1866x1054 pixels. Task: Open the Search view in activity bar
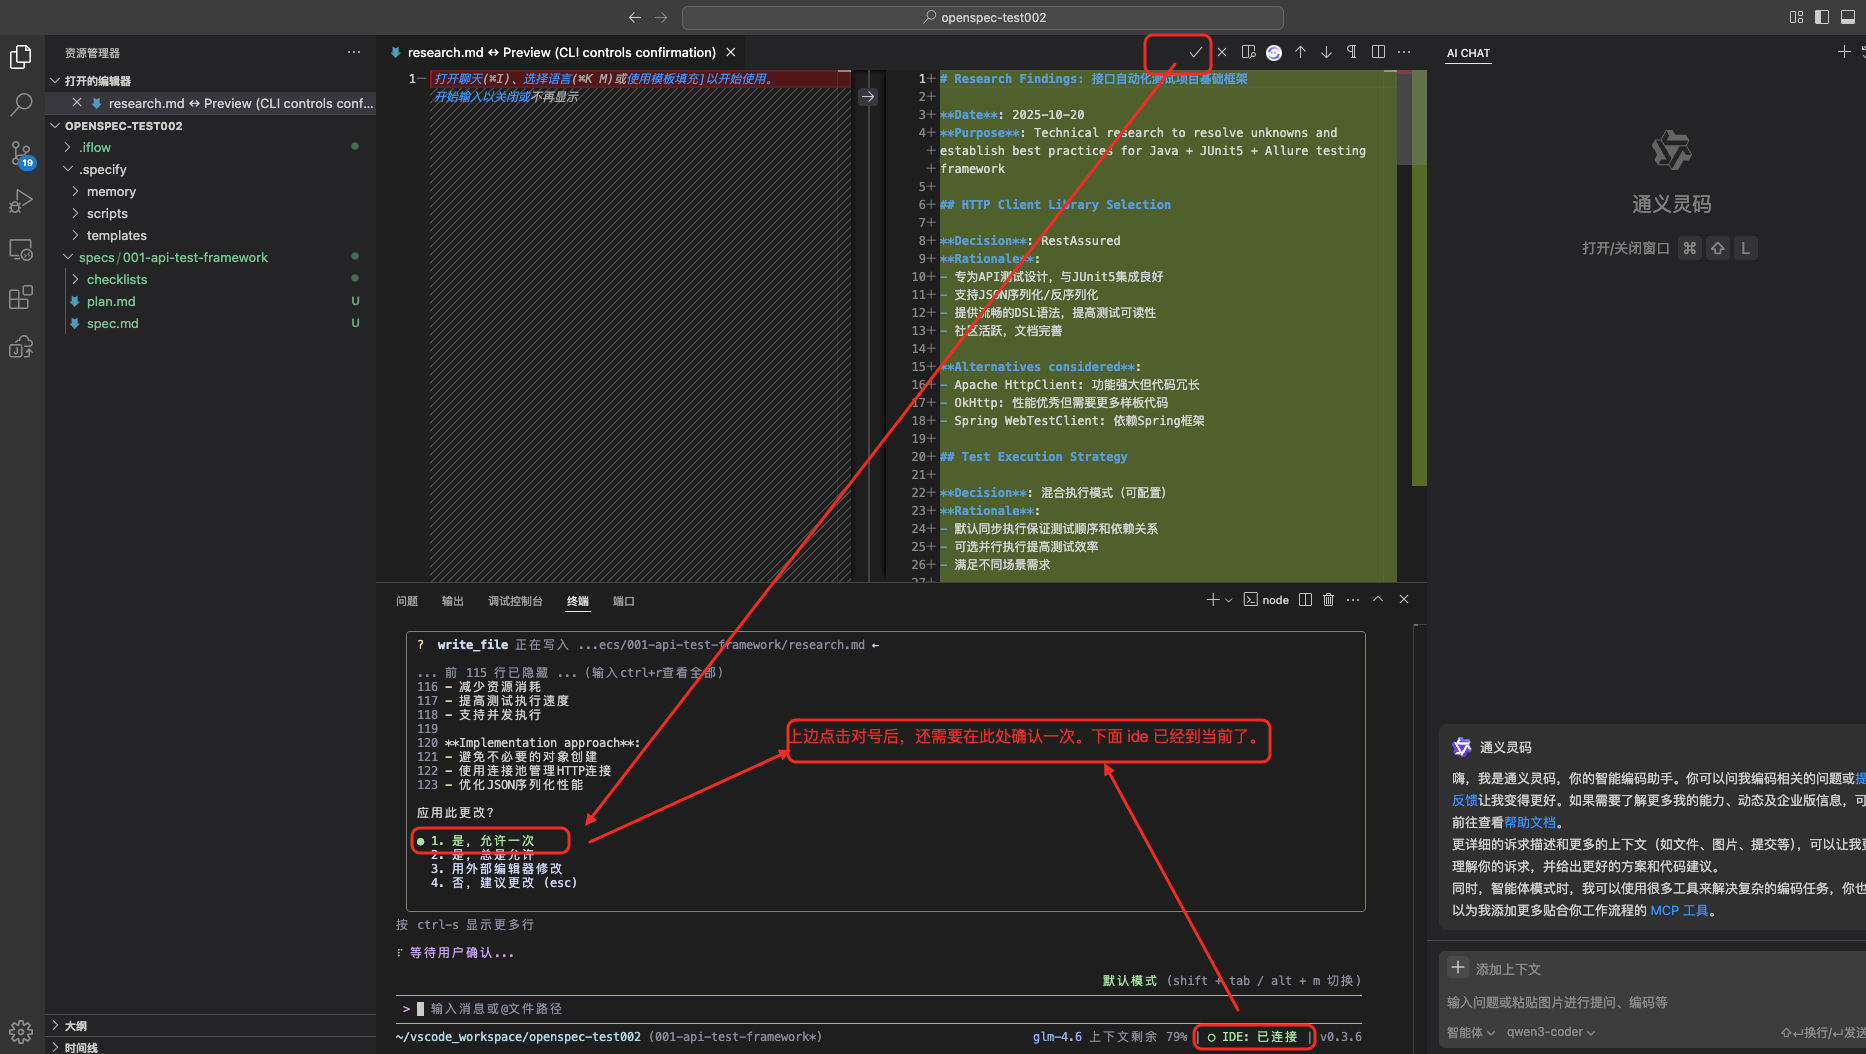click(x=21, y=104)
